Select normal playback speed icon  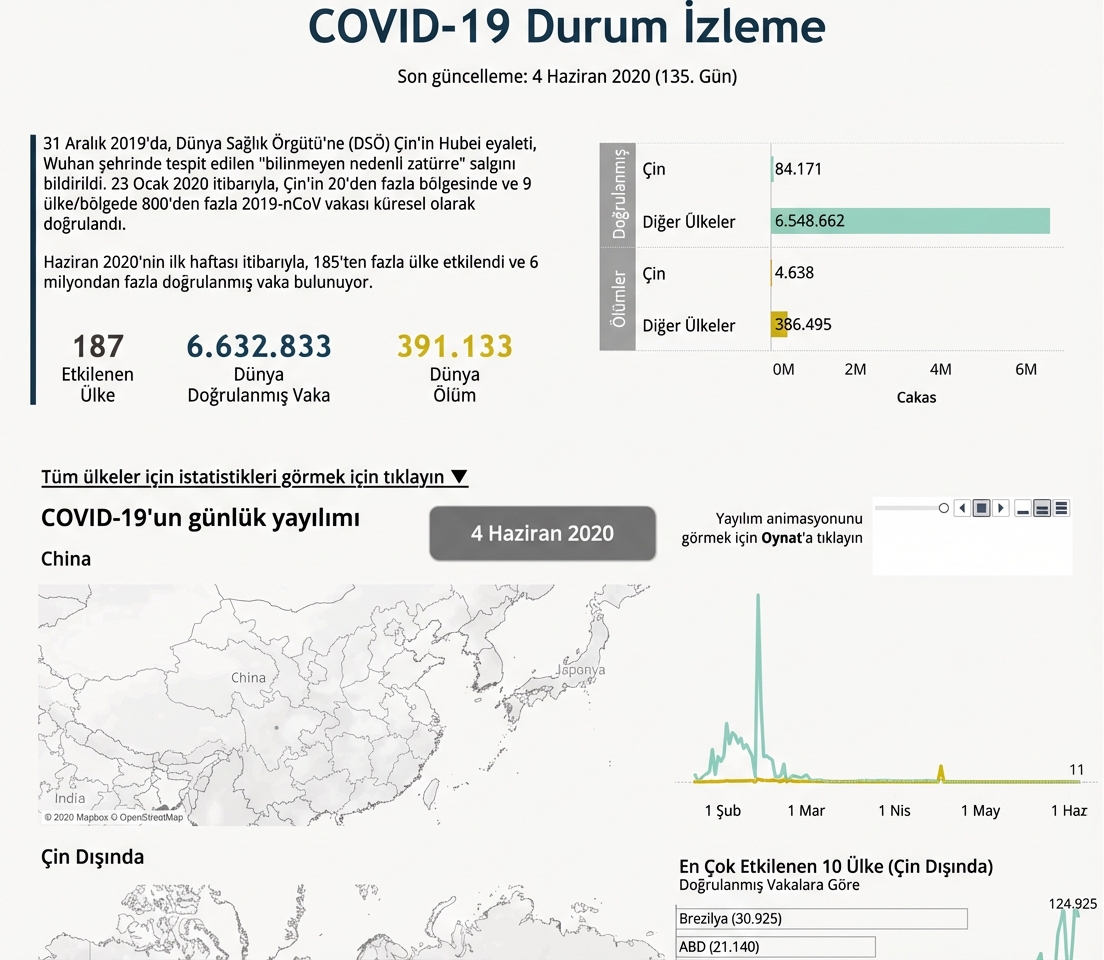[1042, 508]
